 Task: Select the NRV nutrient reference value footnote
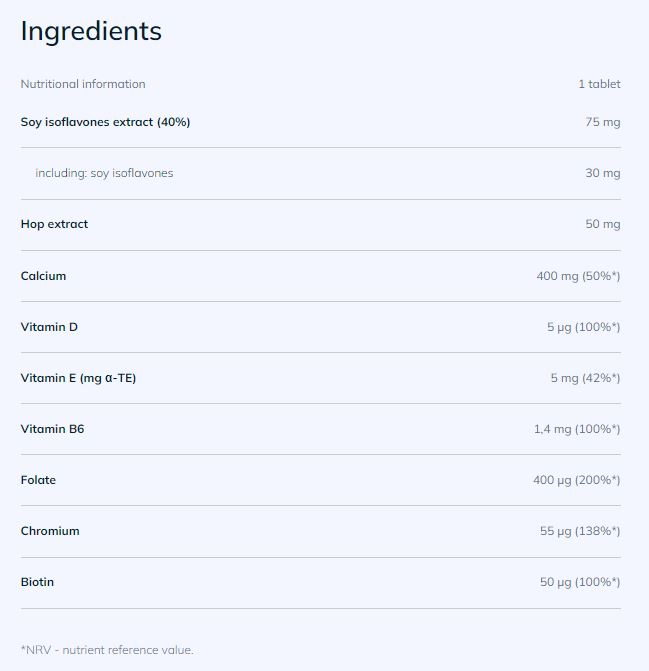click(x=107, y=650)
